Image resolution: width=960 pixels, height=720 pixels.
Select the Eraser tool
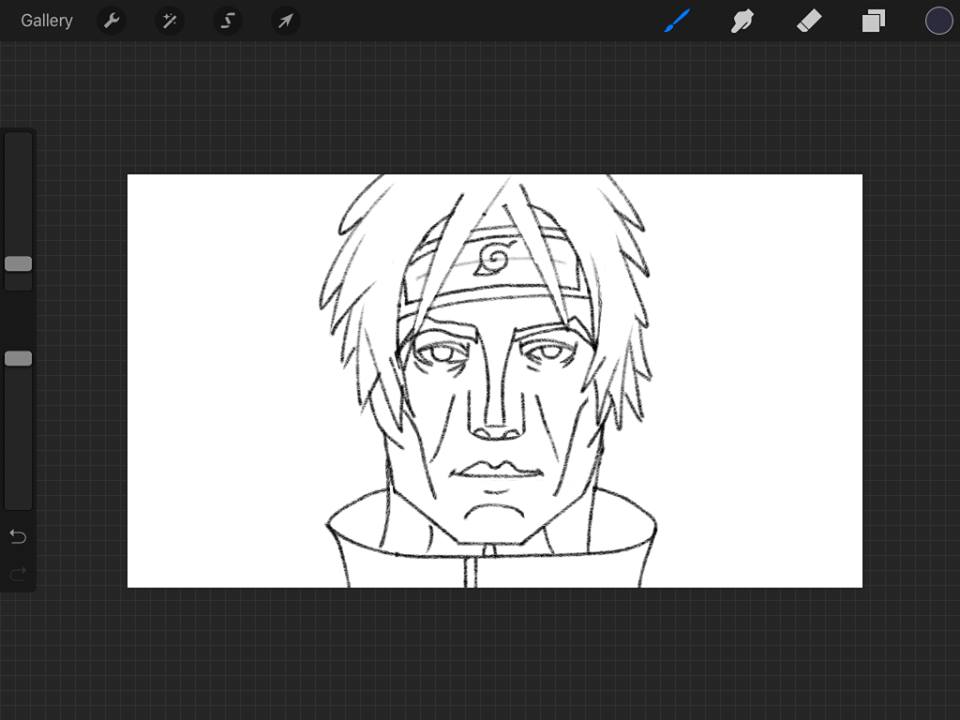point(808,21)
